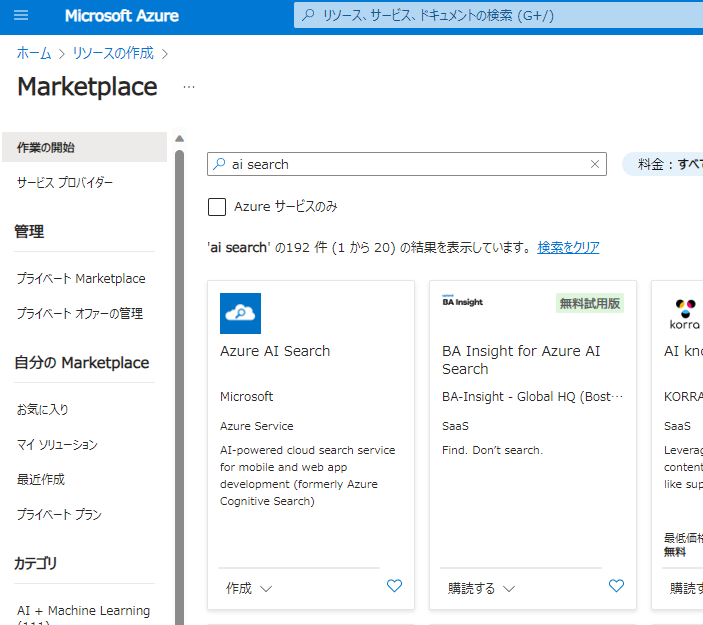Open プライベート Marketplace

[x=81, y=278]
